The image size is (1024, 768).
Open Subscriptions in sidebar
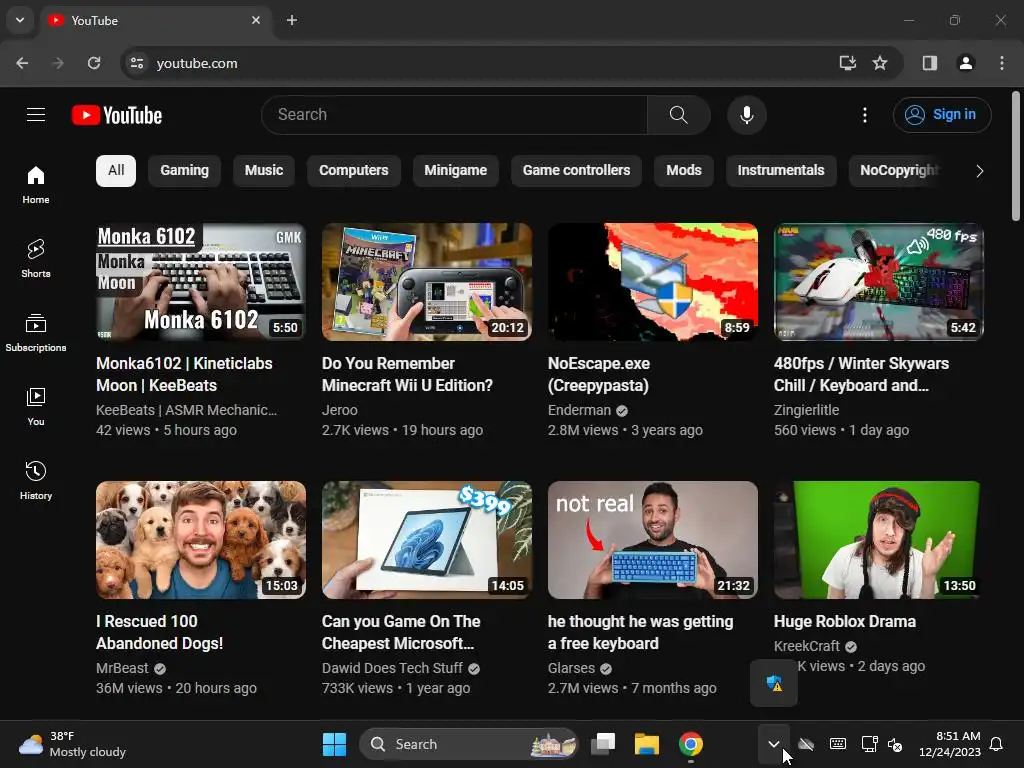click(x=36, y=332)
